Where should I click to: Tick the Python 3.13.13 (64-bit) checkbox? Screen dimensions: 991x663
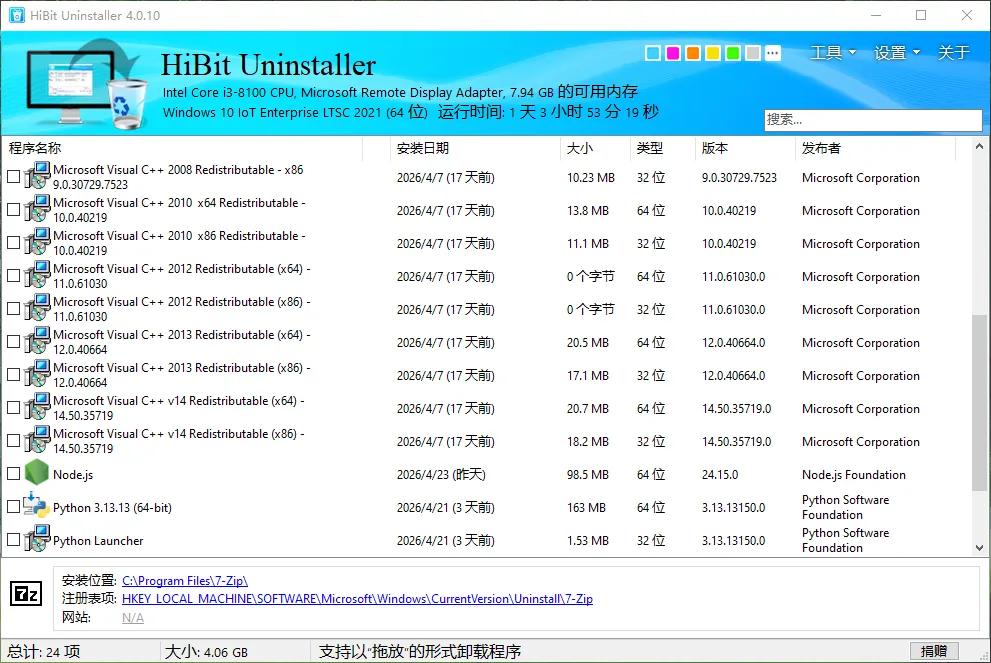(x=13, y=506)
